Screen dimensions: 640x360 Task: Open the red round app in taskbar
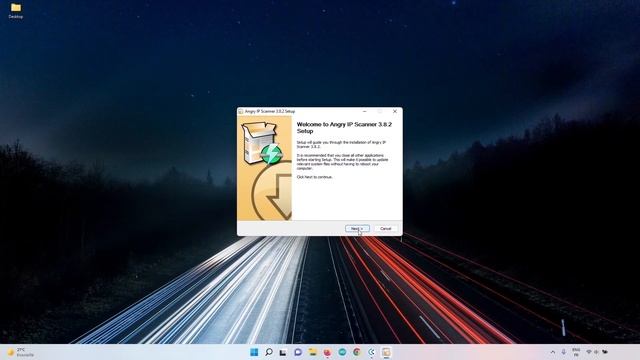tap(327, 352)
